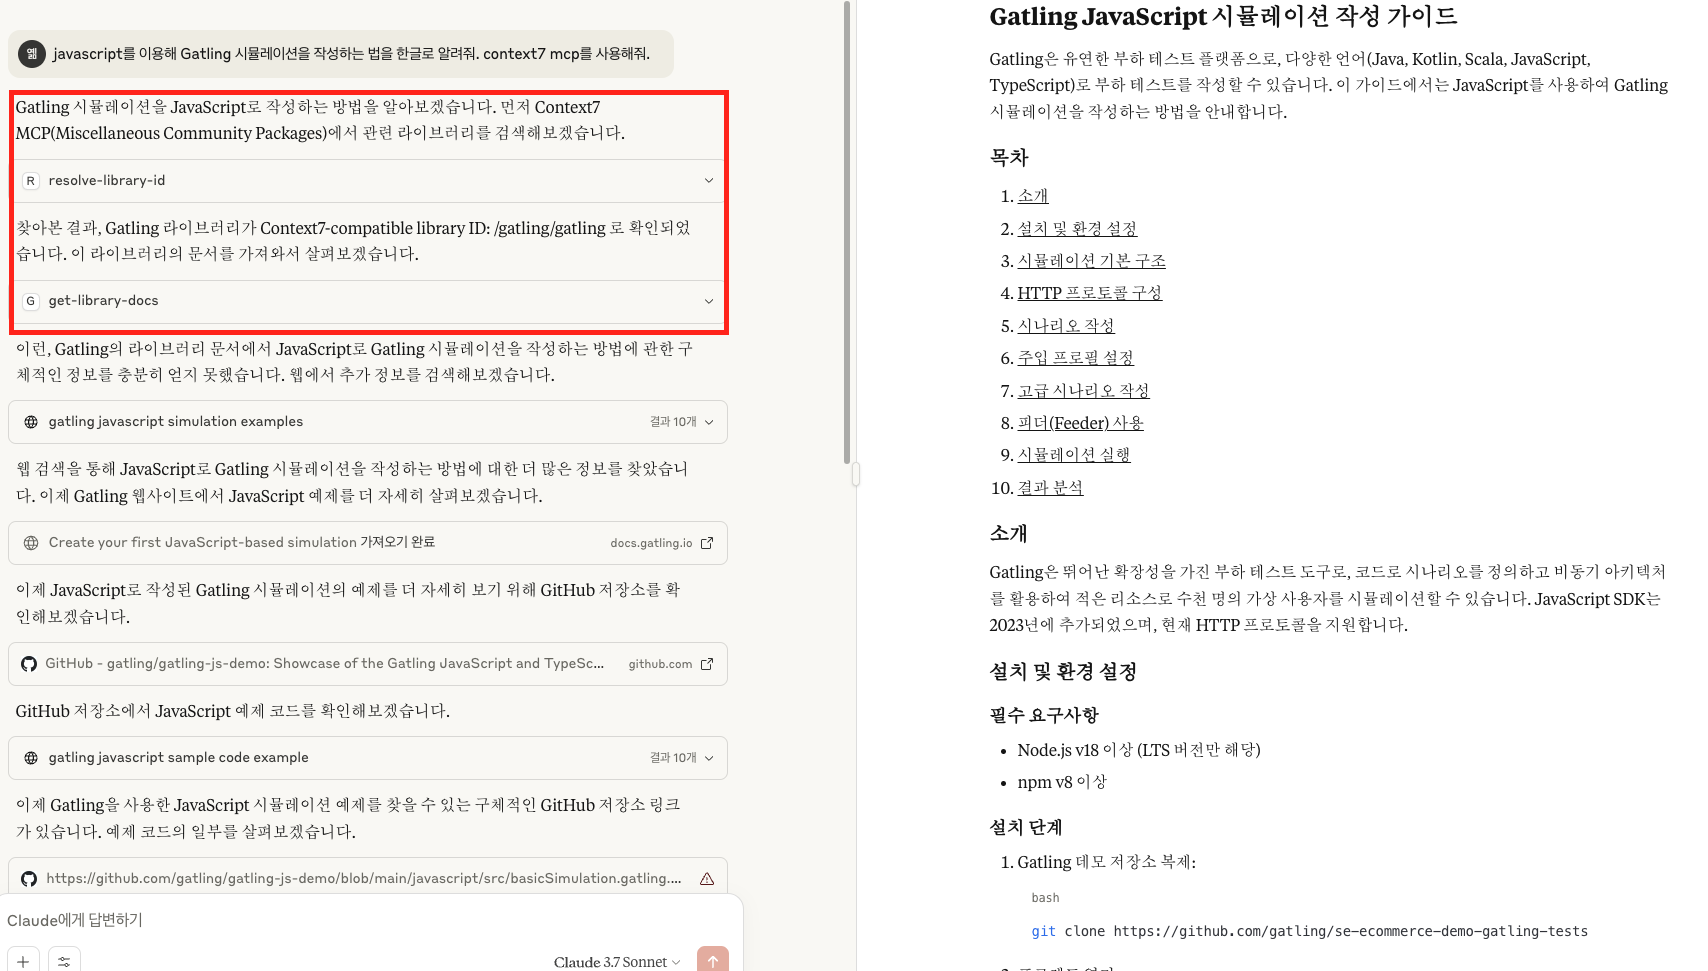Click the G icon of get-library-docs
This screenshot has width=1708, height=971.
[x=31, y=301]
